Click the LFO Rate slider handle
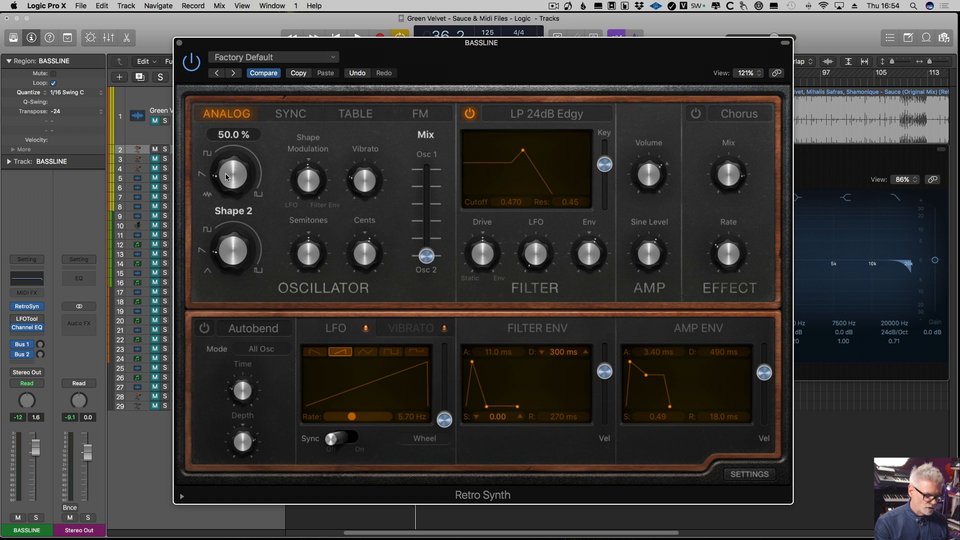Viewport: 960px width, 540px height. tap(351, 416)
